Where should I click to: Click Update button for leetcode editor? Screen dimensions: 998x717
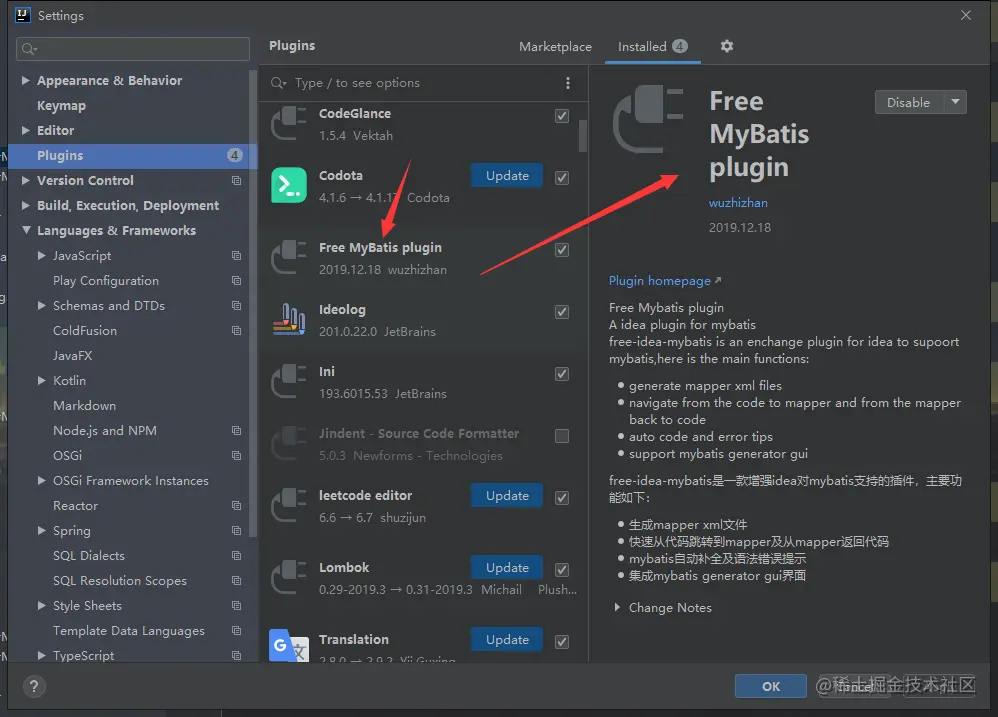point(507,496)
